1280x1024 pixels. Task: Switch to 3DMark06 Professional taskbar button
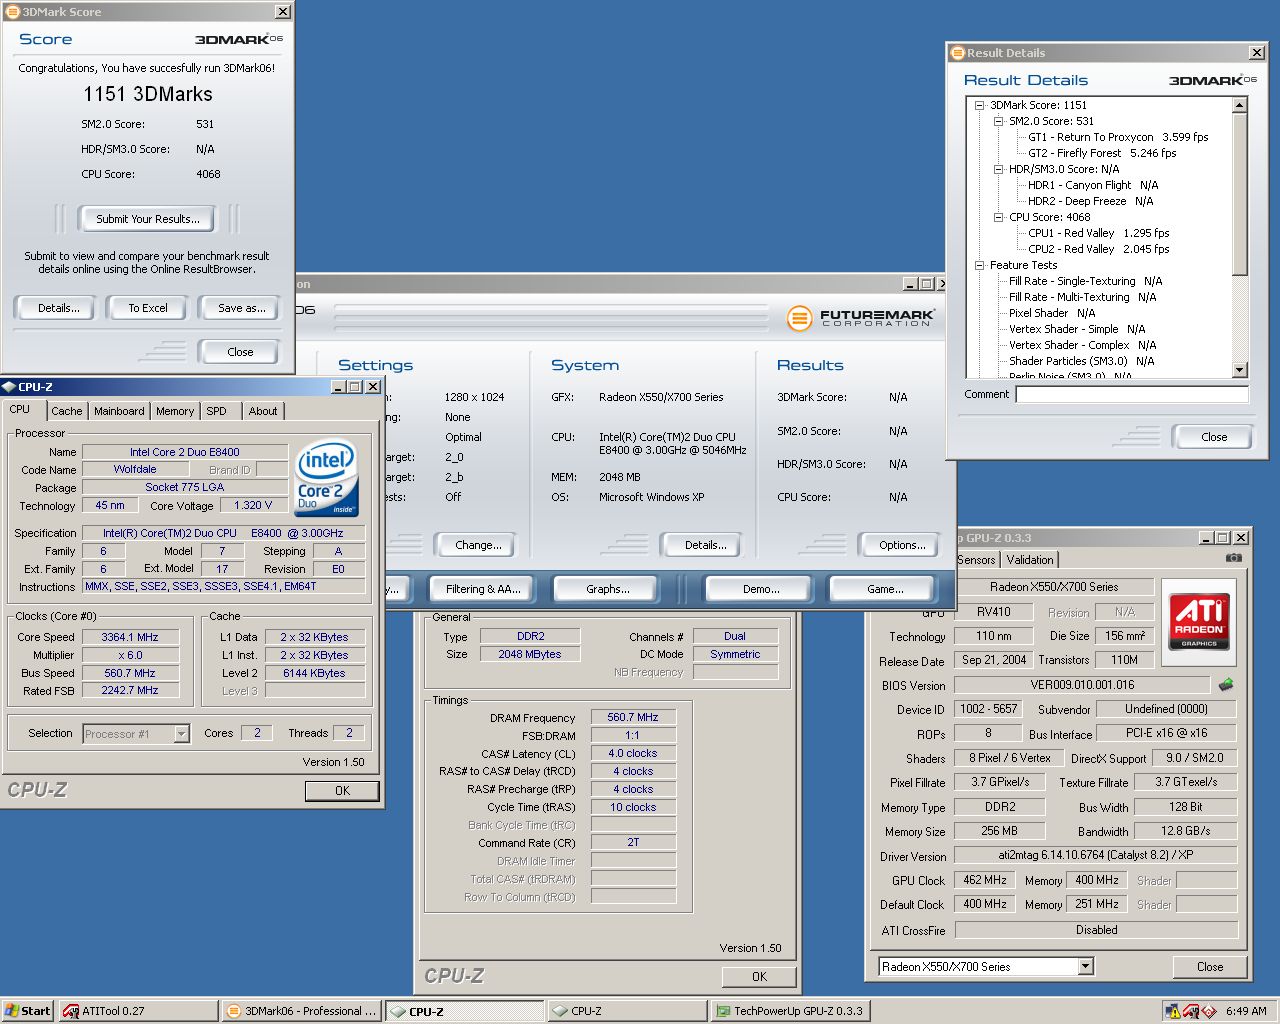coord(302,1011)
